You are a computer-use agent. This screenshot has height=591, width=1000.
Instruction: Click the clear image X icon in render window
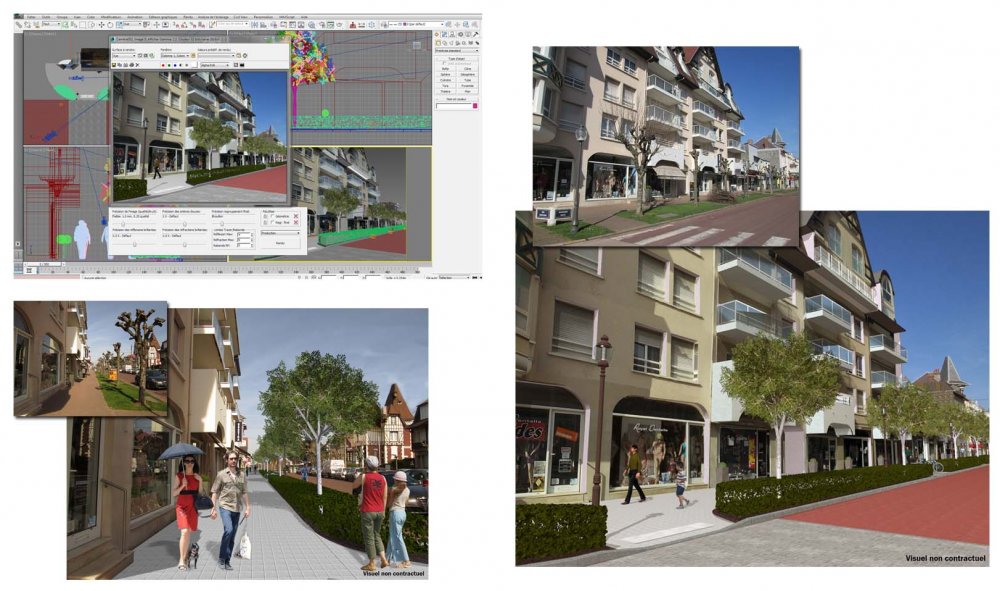coord(137,65)
